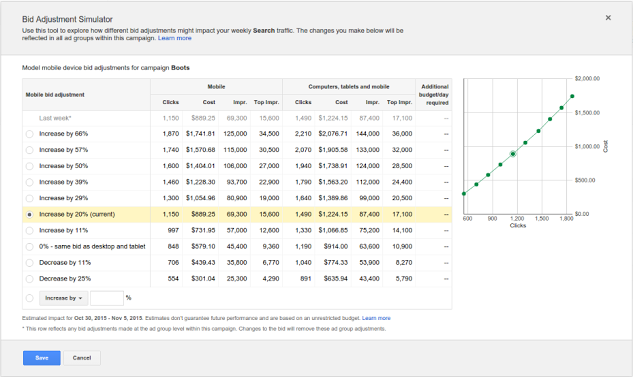Click the Additional budget/day required header

pos(434,94)
